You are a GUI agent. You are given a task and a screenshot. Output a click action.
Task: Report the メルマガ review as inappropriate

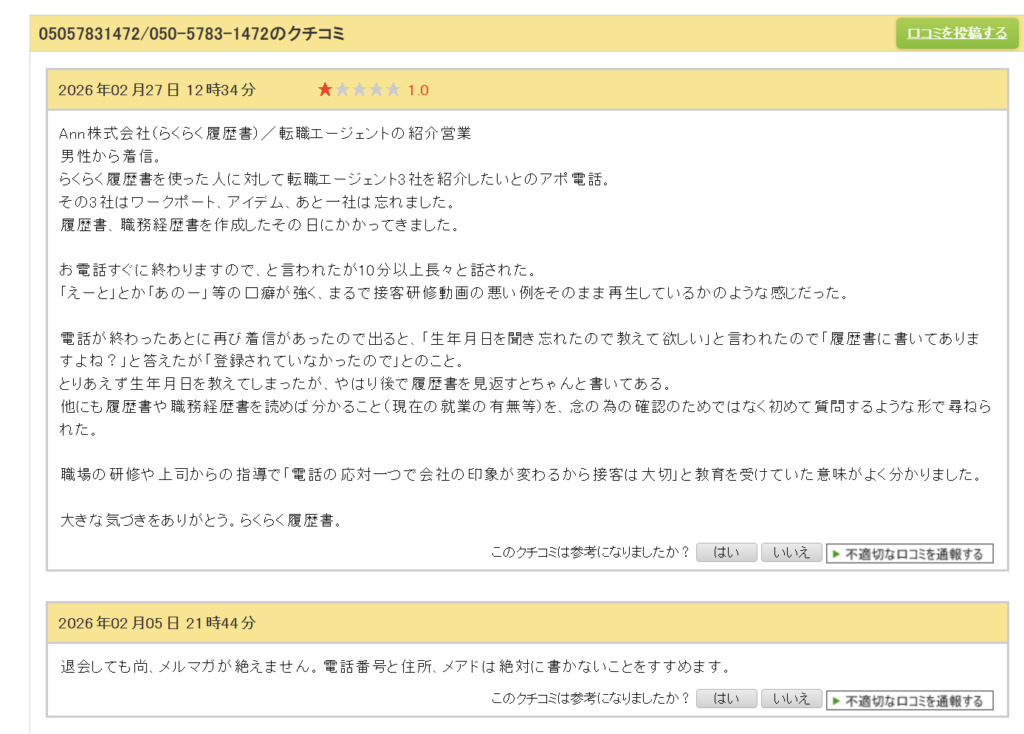tap(909, 700)
